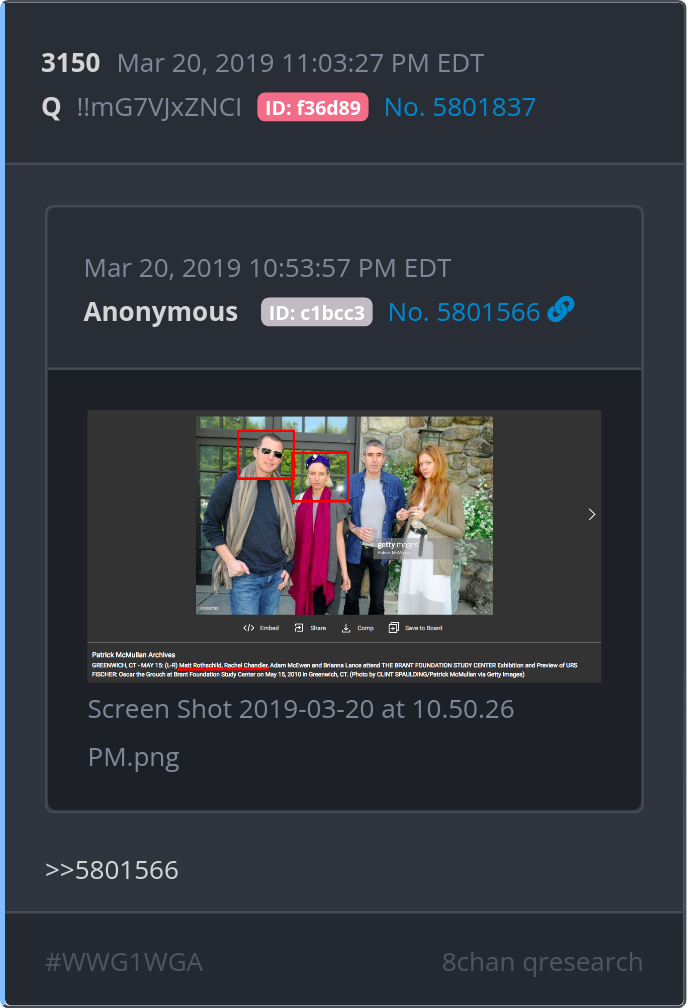Click the Anonymous poster name
This screenshot has width=688, height=1008.
pos(161,312)
